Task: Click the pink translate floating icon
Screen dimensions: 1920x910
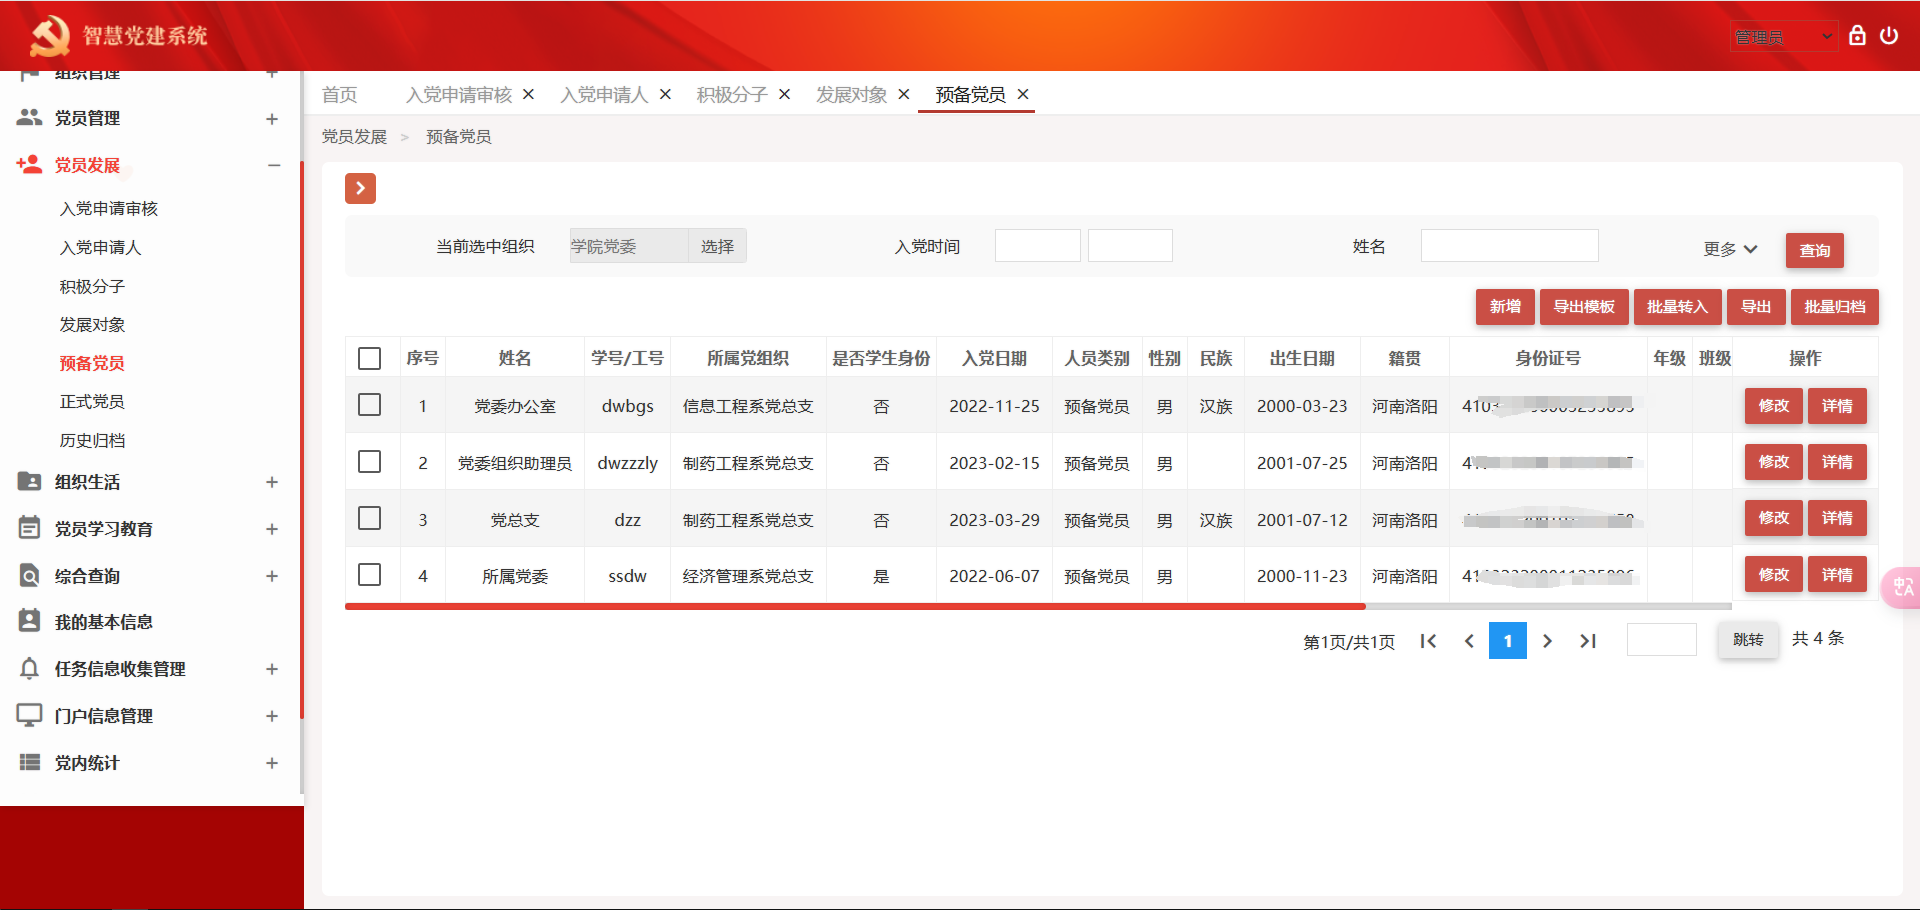Action: point(1901,587)
